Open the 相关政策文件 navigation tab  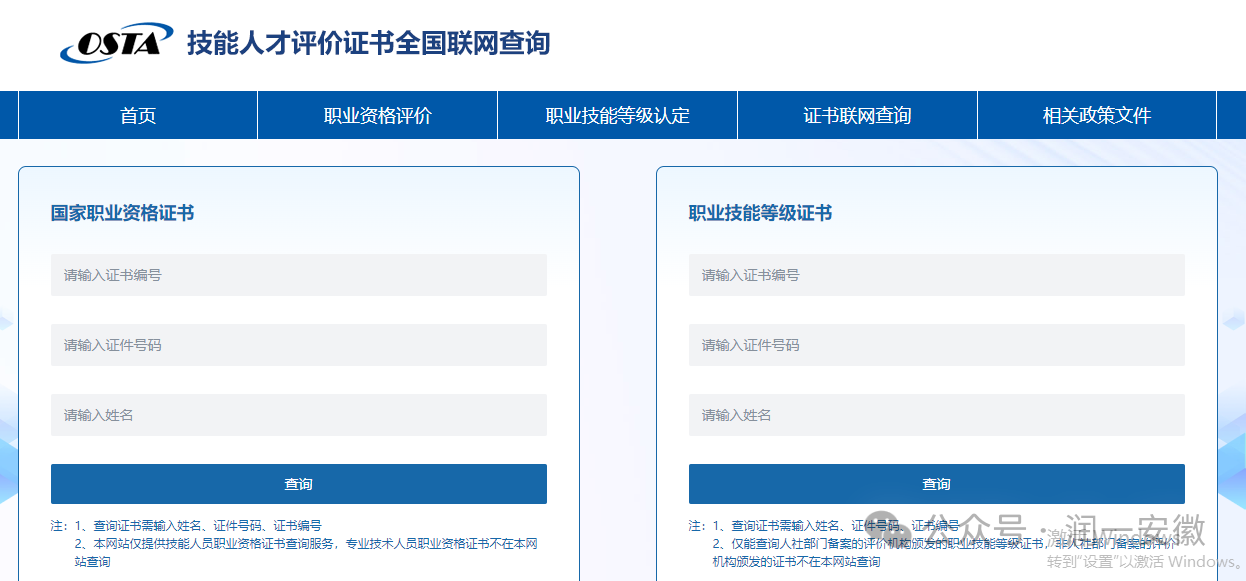coord(1097,115)
